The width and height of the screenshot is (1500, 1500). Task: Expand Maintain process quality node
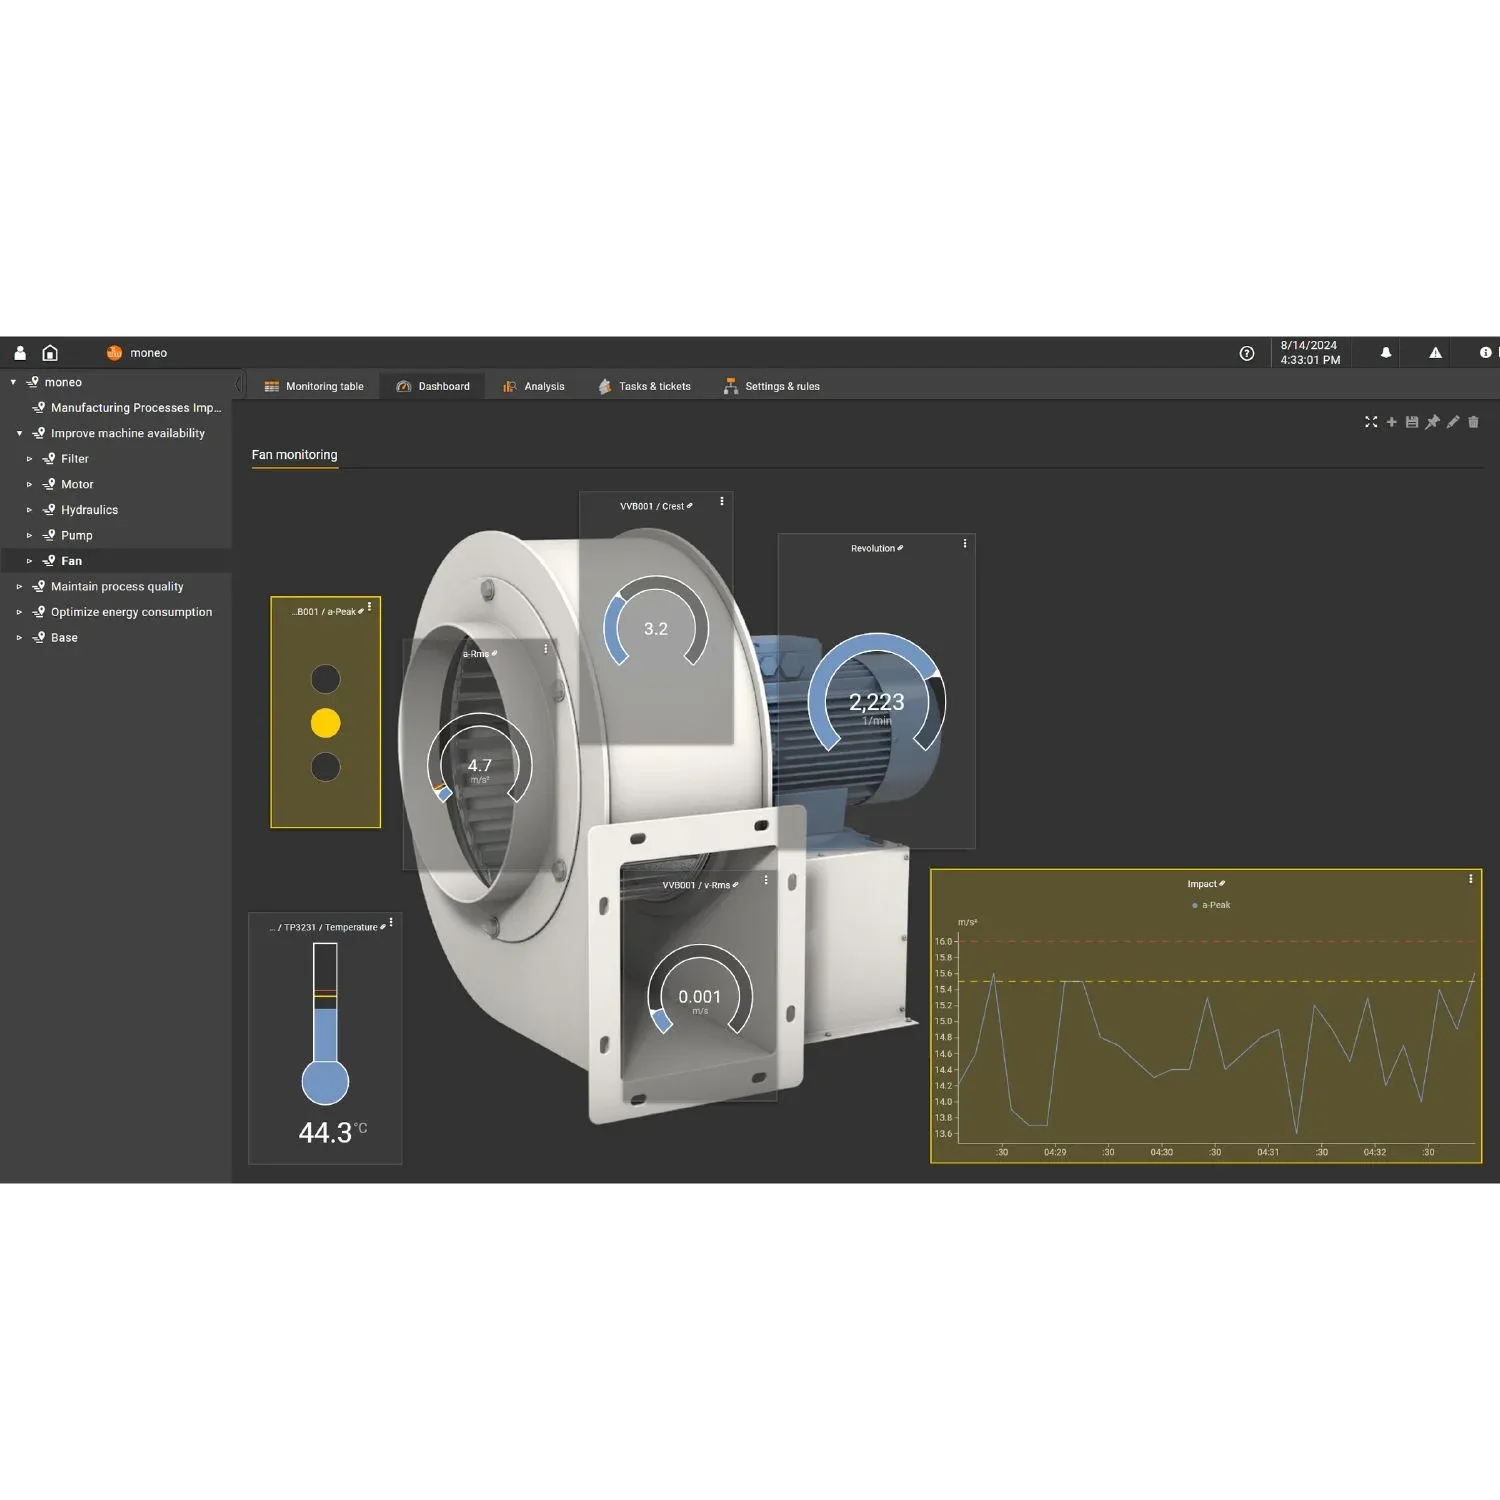[19, 587]
